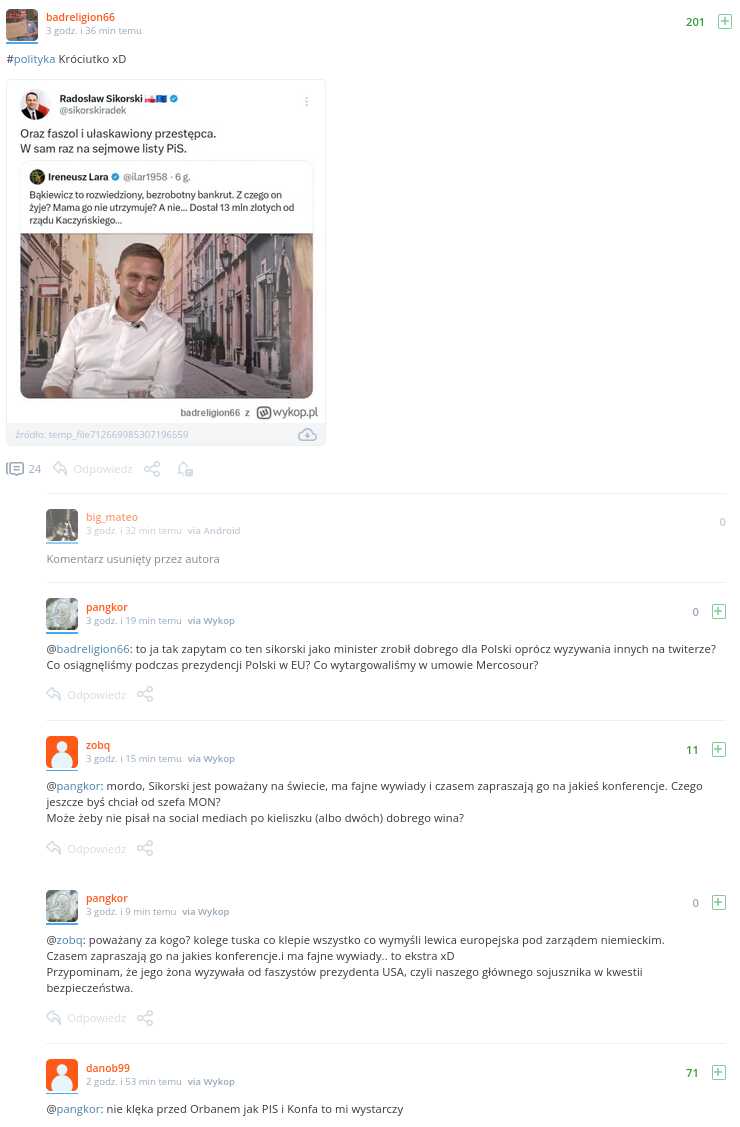The height and width of the screenshot is (1127, 740).
Task: Click share icon below the main post
Action: coord(152,469)
